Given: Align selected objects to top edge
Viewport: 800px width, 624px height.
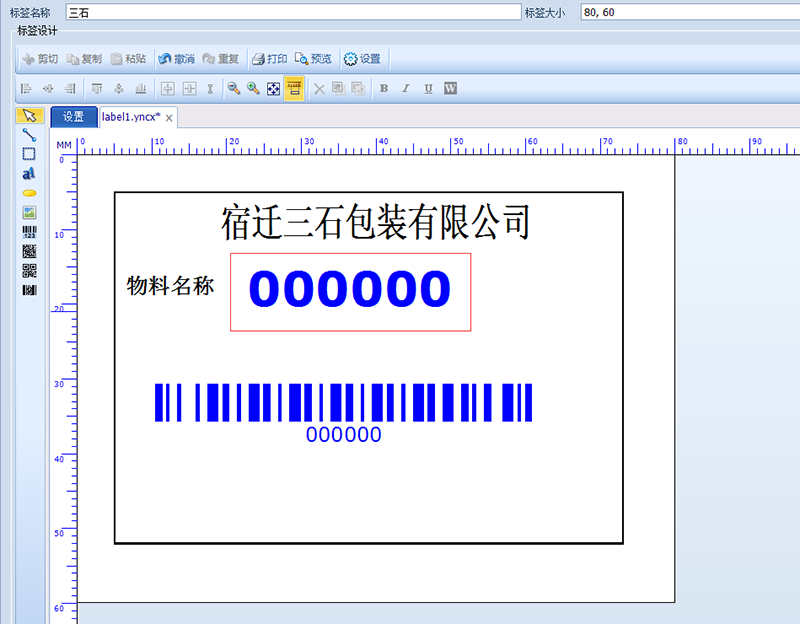Looking at the screenshot, I should coord(97,89).
